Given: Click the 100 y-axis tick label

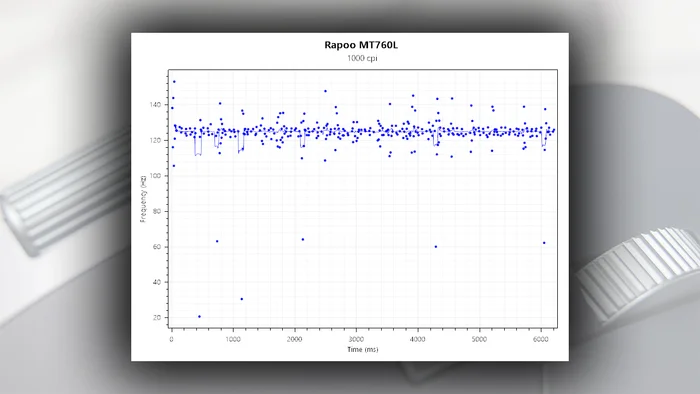Looking at the screenshot, I should (x=155, y=176).
